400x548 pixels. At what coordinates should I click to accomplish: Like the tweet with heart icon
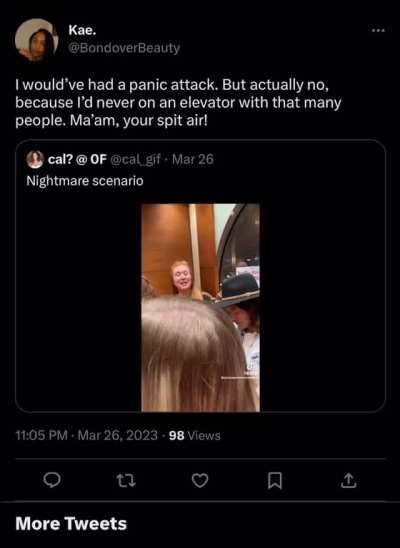200,480
